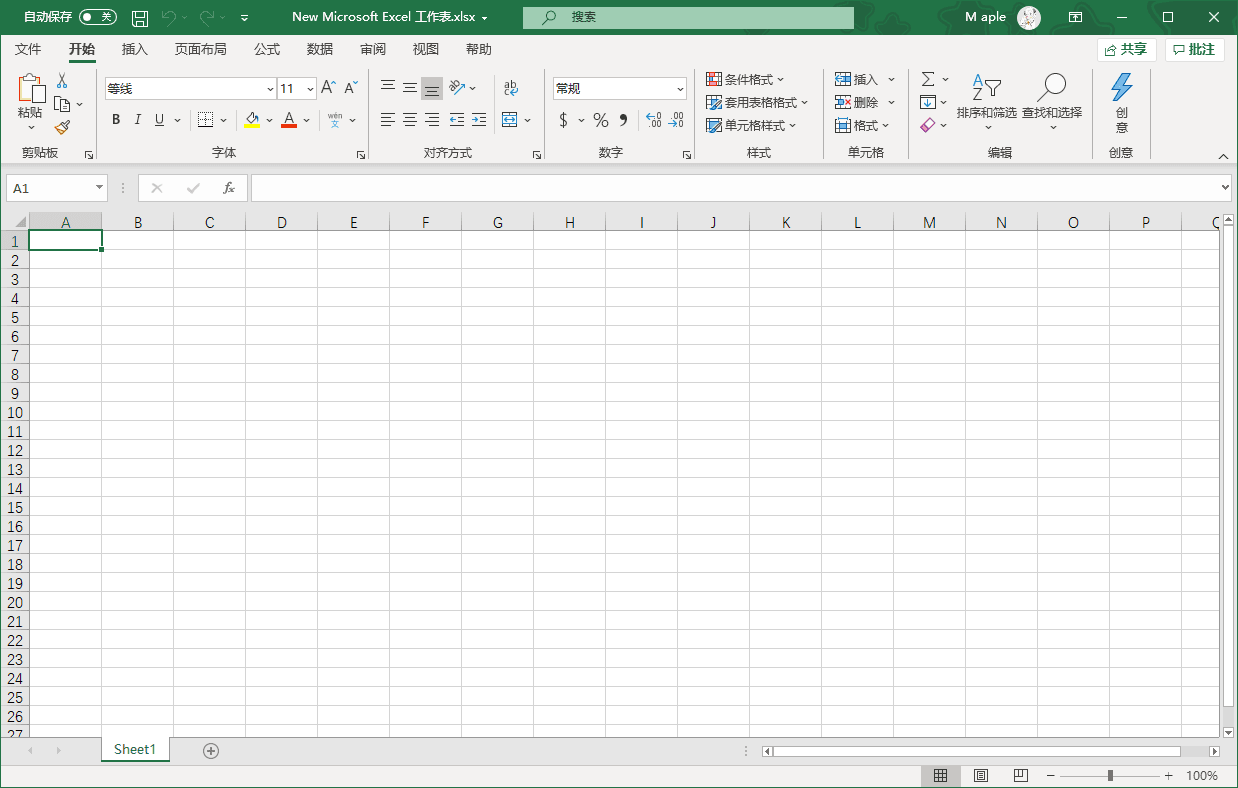Click the Cut scissors icon
The height and width of the screenshot is (788, 1238).
point(62,81)
